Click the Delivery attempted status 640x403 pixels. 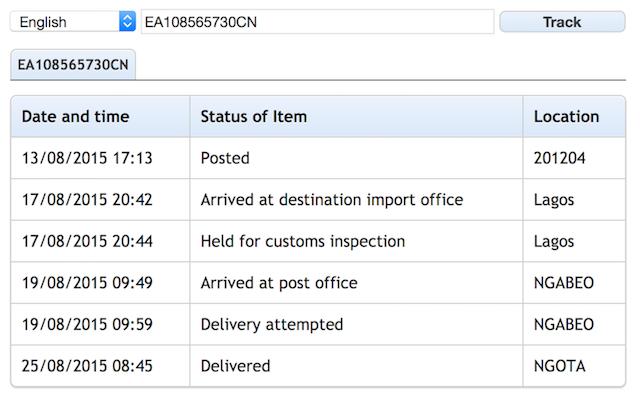[x=271, y=324]
